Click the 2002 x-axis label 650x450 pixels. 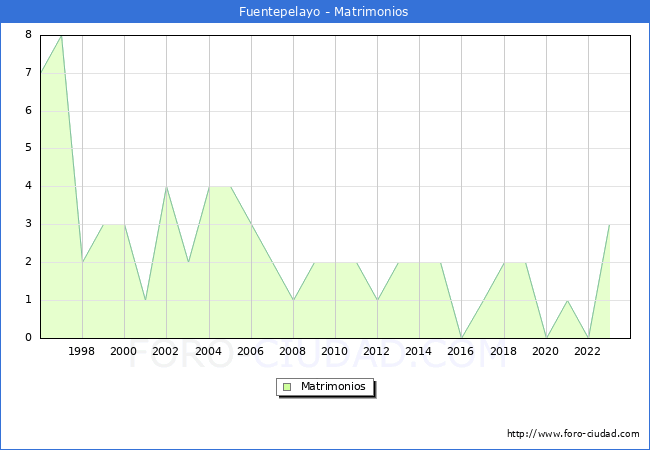[x=165, y=351]
